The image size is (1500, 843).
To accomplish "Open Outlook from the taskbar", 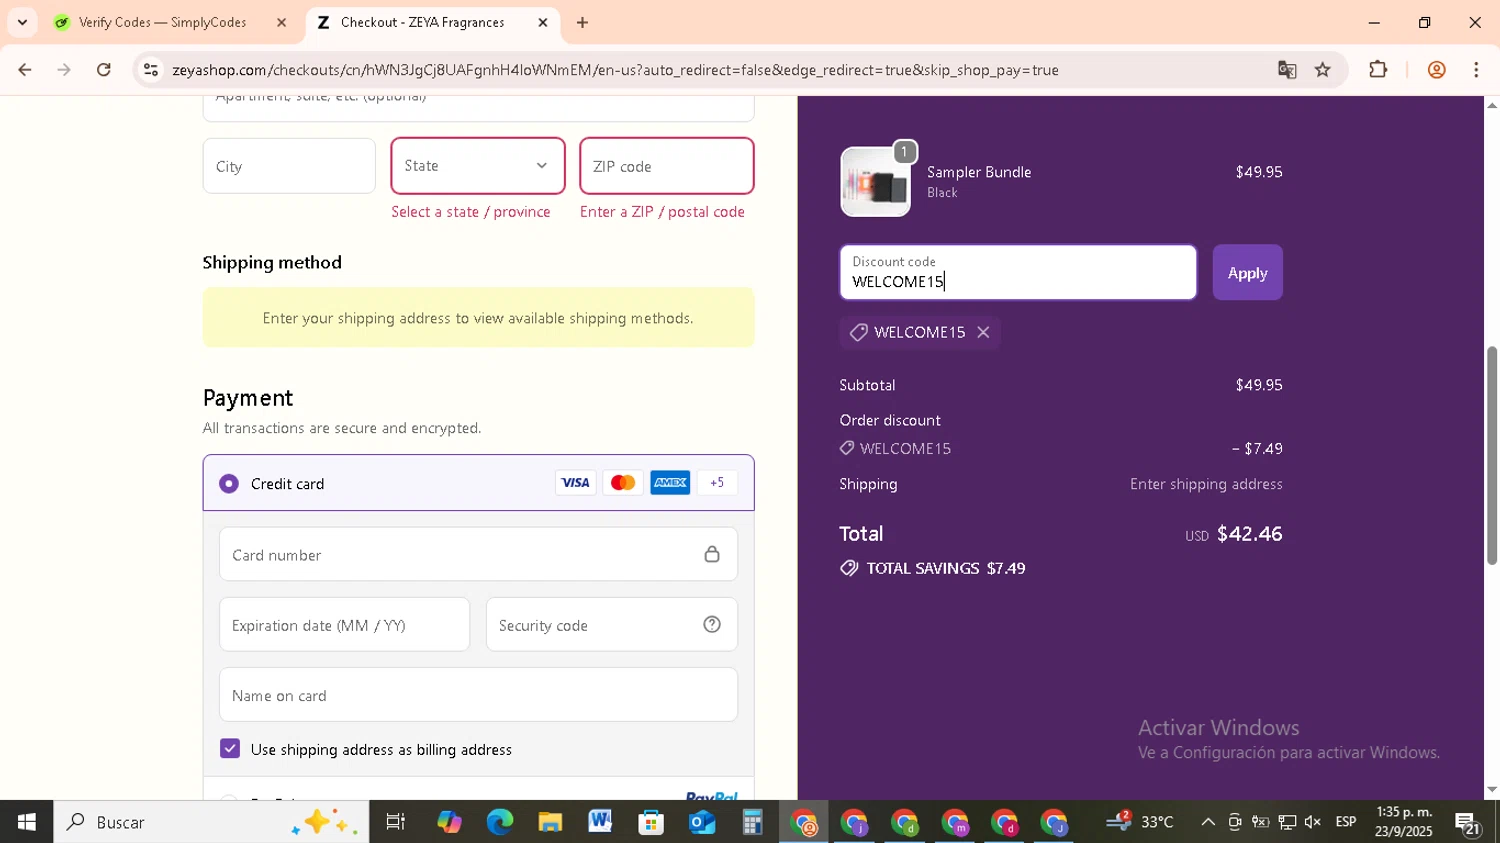I will (x=702, y=822).
